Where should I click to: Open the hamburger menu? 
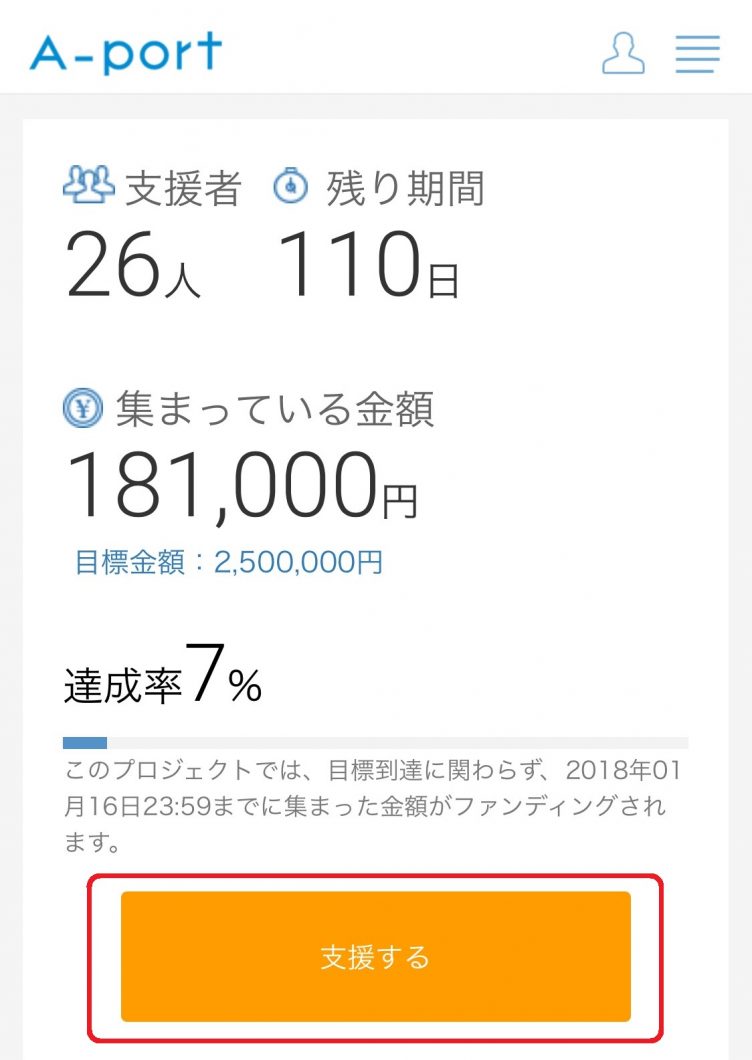pyautogui.click(x=697, y=53)
